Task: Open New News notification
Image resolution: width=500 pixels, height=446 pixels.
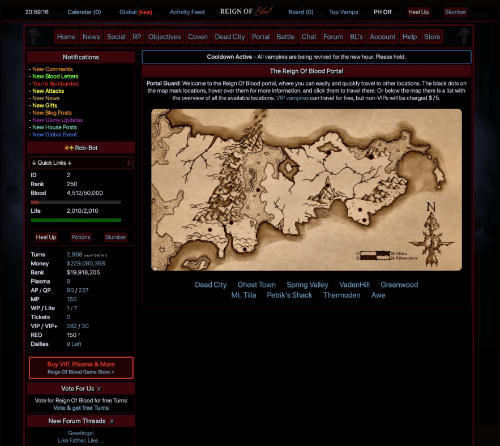Action: click(x=46, y=98)
